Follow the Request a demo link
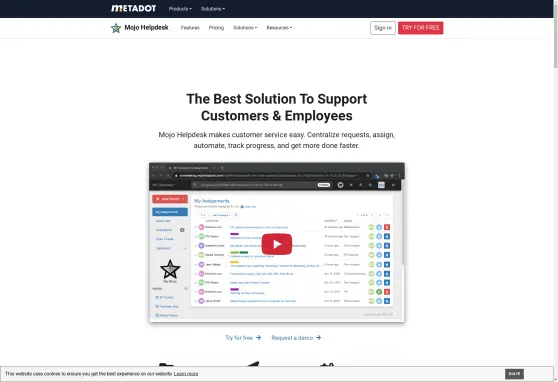558x382 pixels. [x=292, y=337]
